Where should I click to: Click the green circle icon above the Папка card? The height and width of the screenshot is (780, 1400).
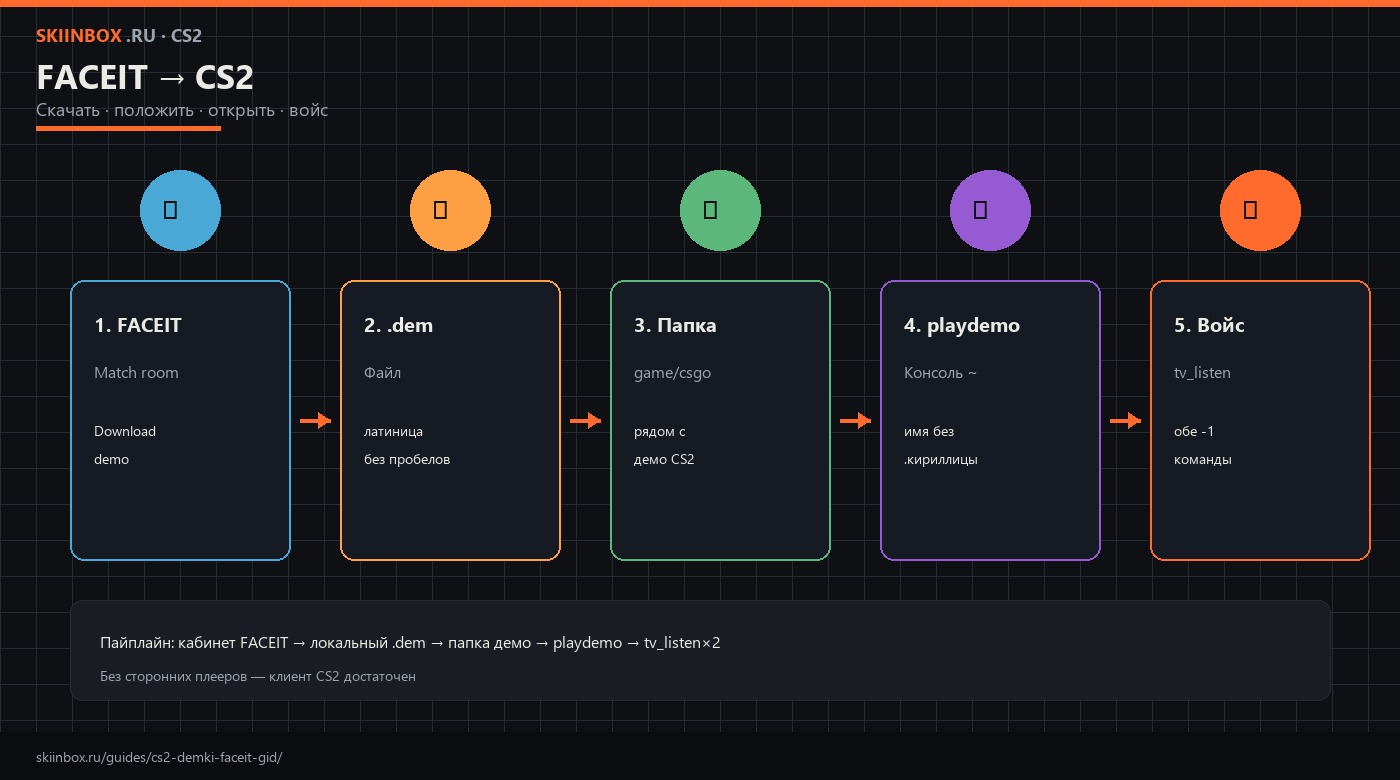720,210
